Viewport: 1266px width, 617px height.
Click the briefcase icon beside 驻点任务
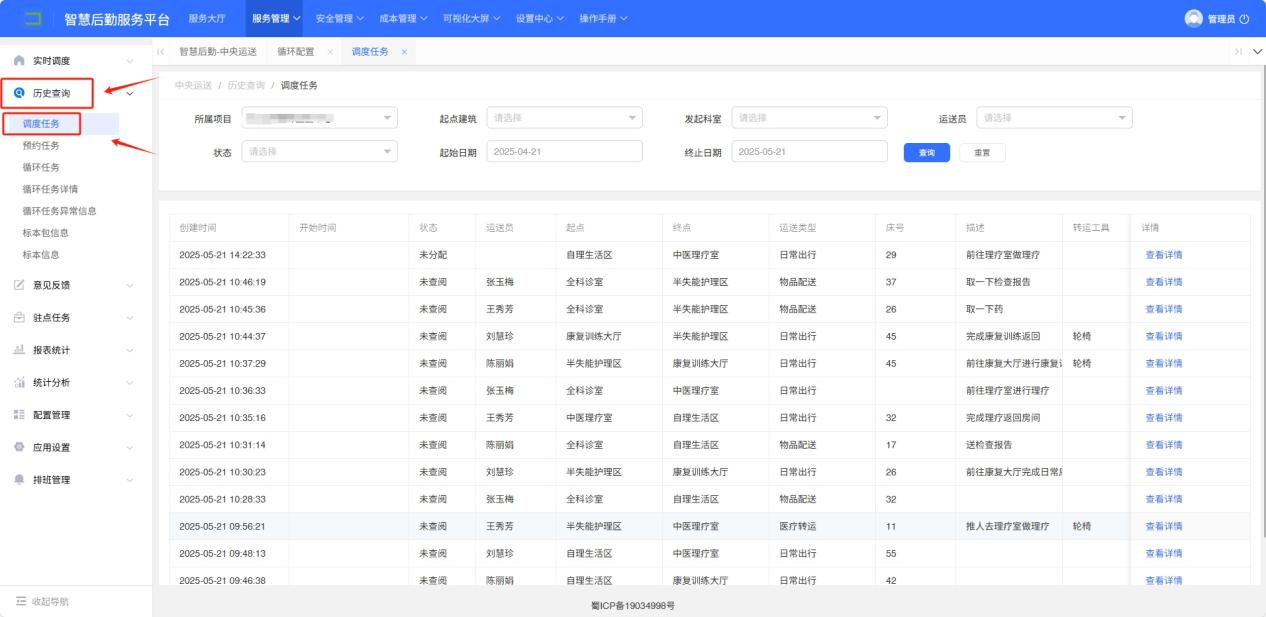coord(20,318)
